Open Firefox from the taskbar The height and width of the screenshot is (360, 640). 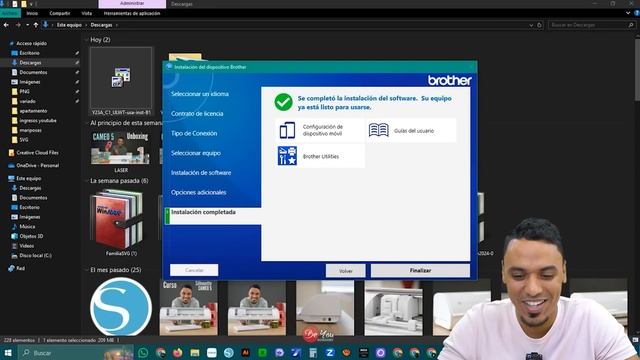[x=178, y=353]
